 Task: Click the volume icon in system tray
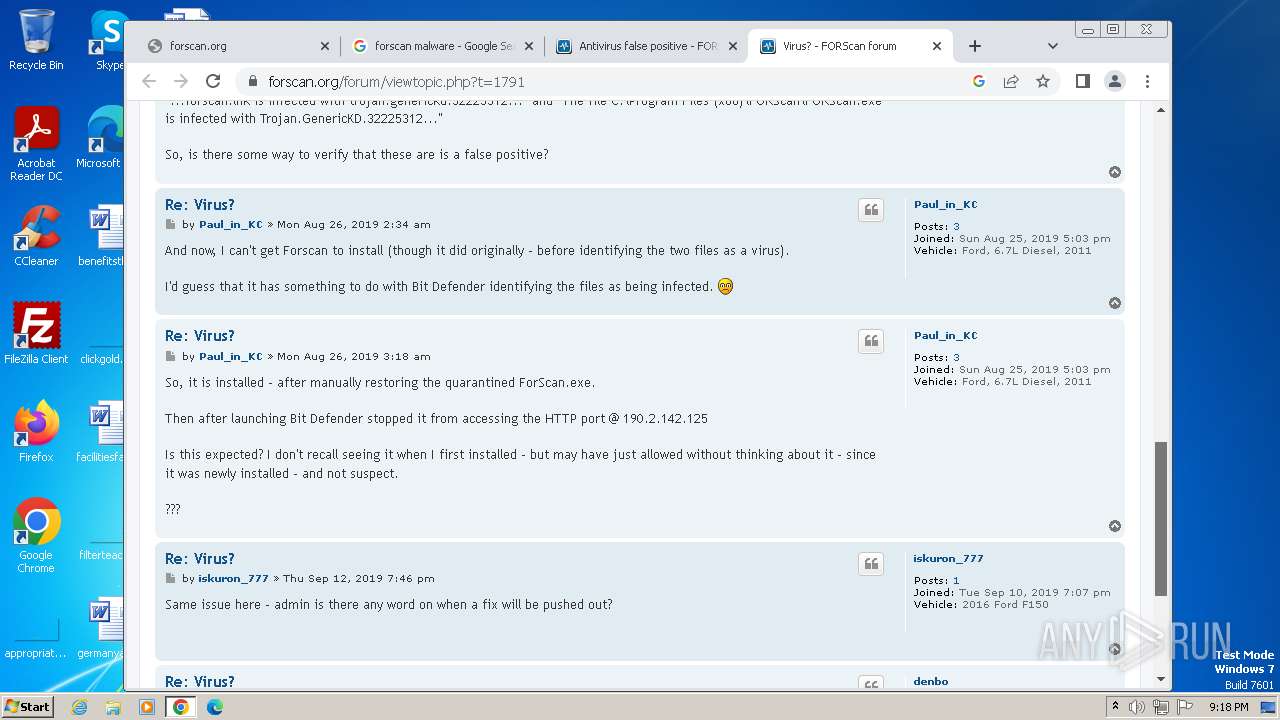pos(1137,707)
